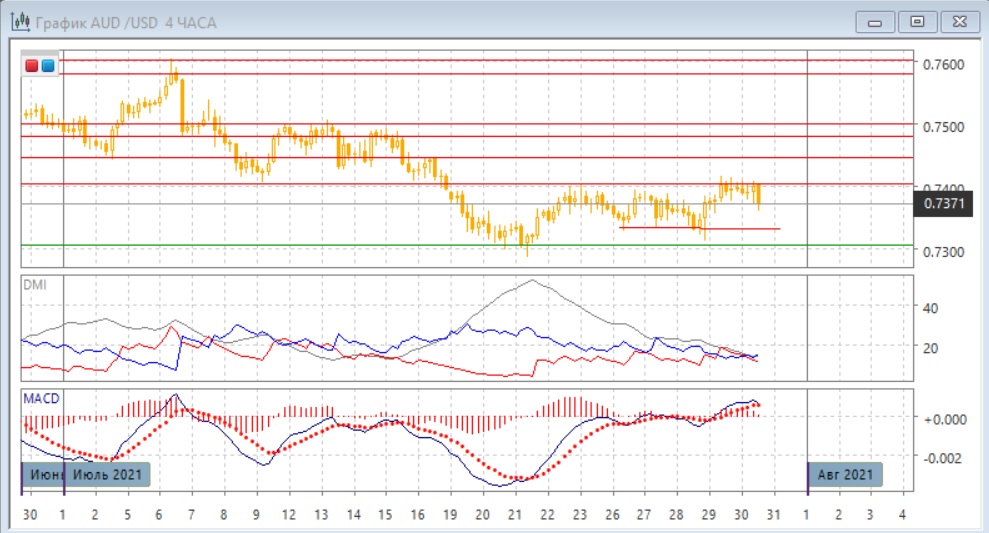The width and height of the screenshot is (989, 533).
Task: Click the current price tag 0.7371
Action: tap(943, 204)
